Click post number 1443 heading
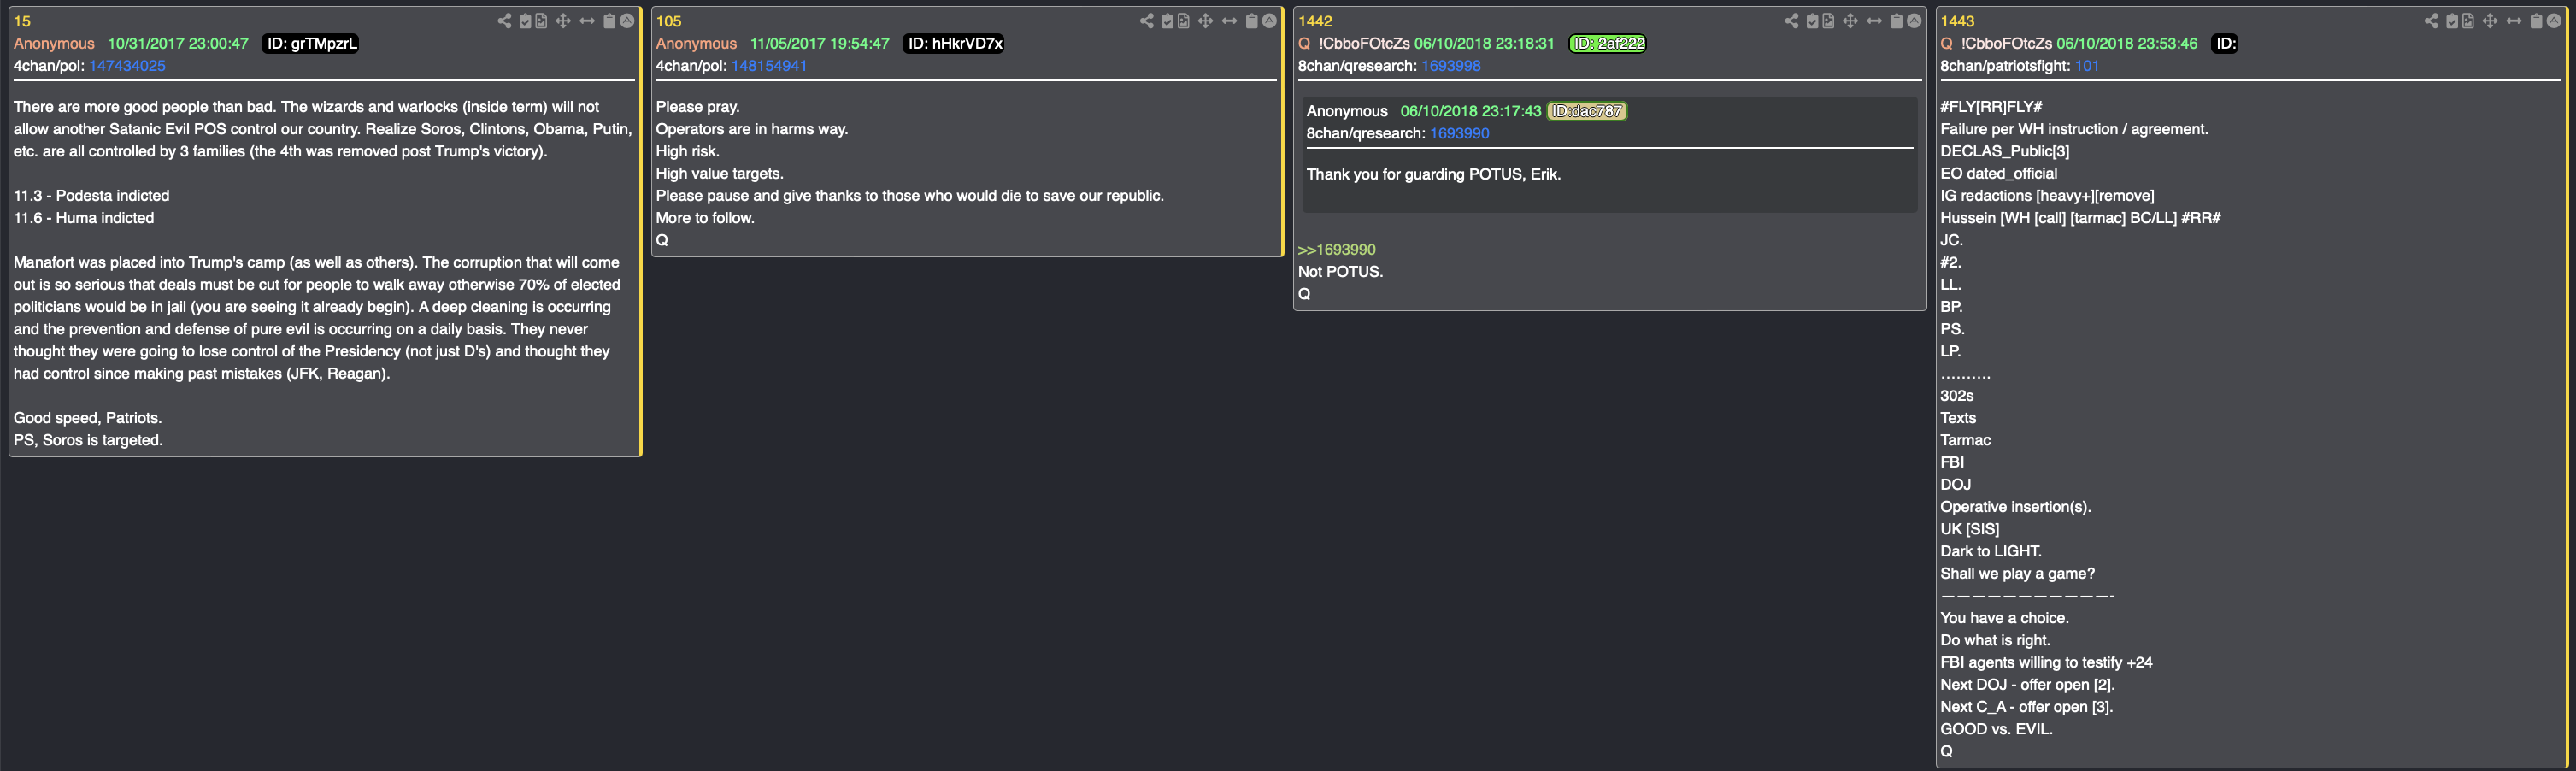 point(1957,21)
